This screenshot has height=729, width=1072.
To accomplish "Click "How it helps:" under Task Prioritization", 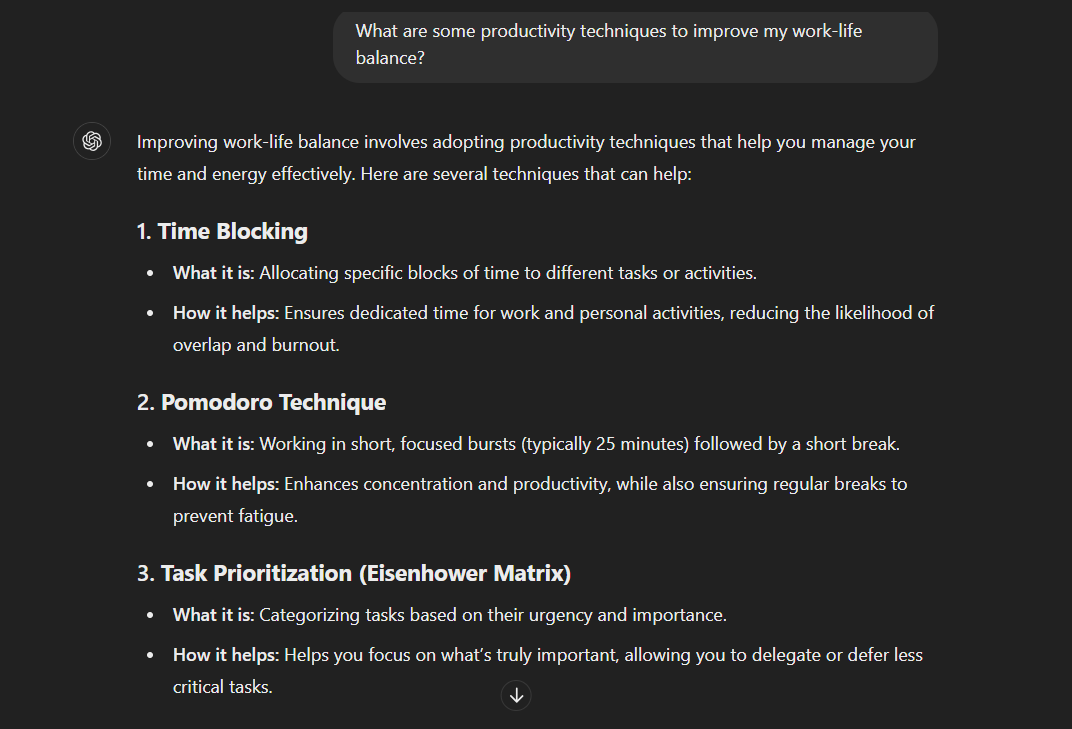I will coord(225,655).
